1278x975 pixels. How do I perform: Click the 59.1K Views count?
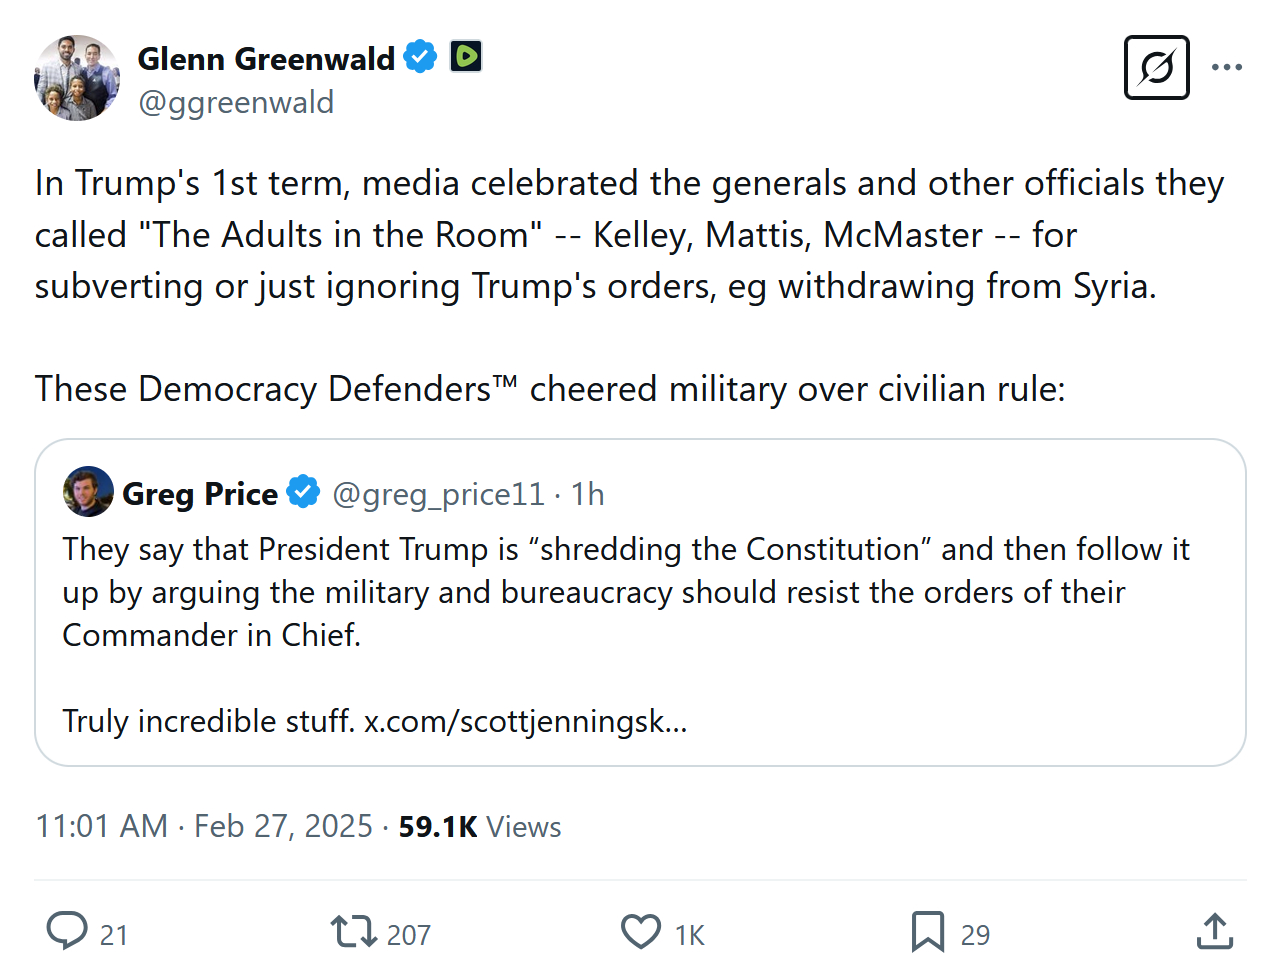pyautogui.click(x=479, y=827)
